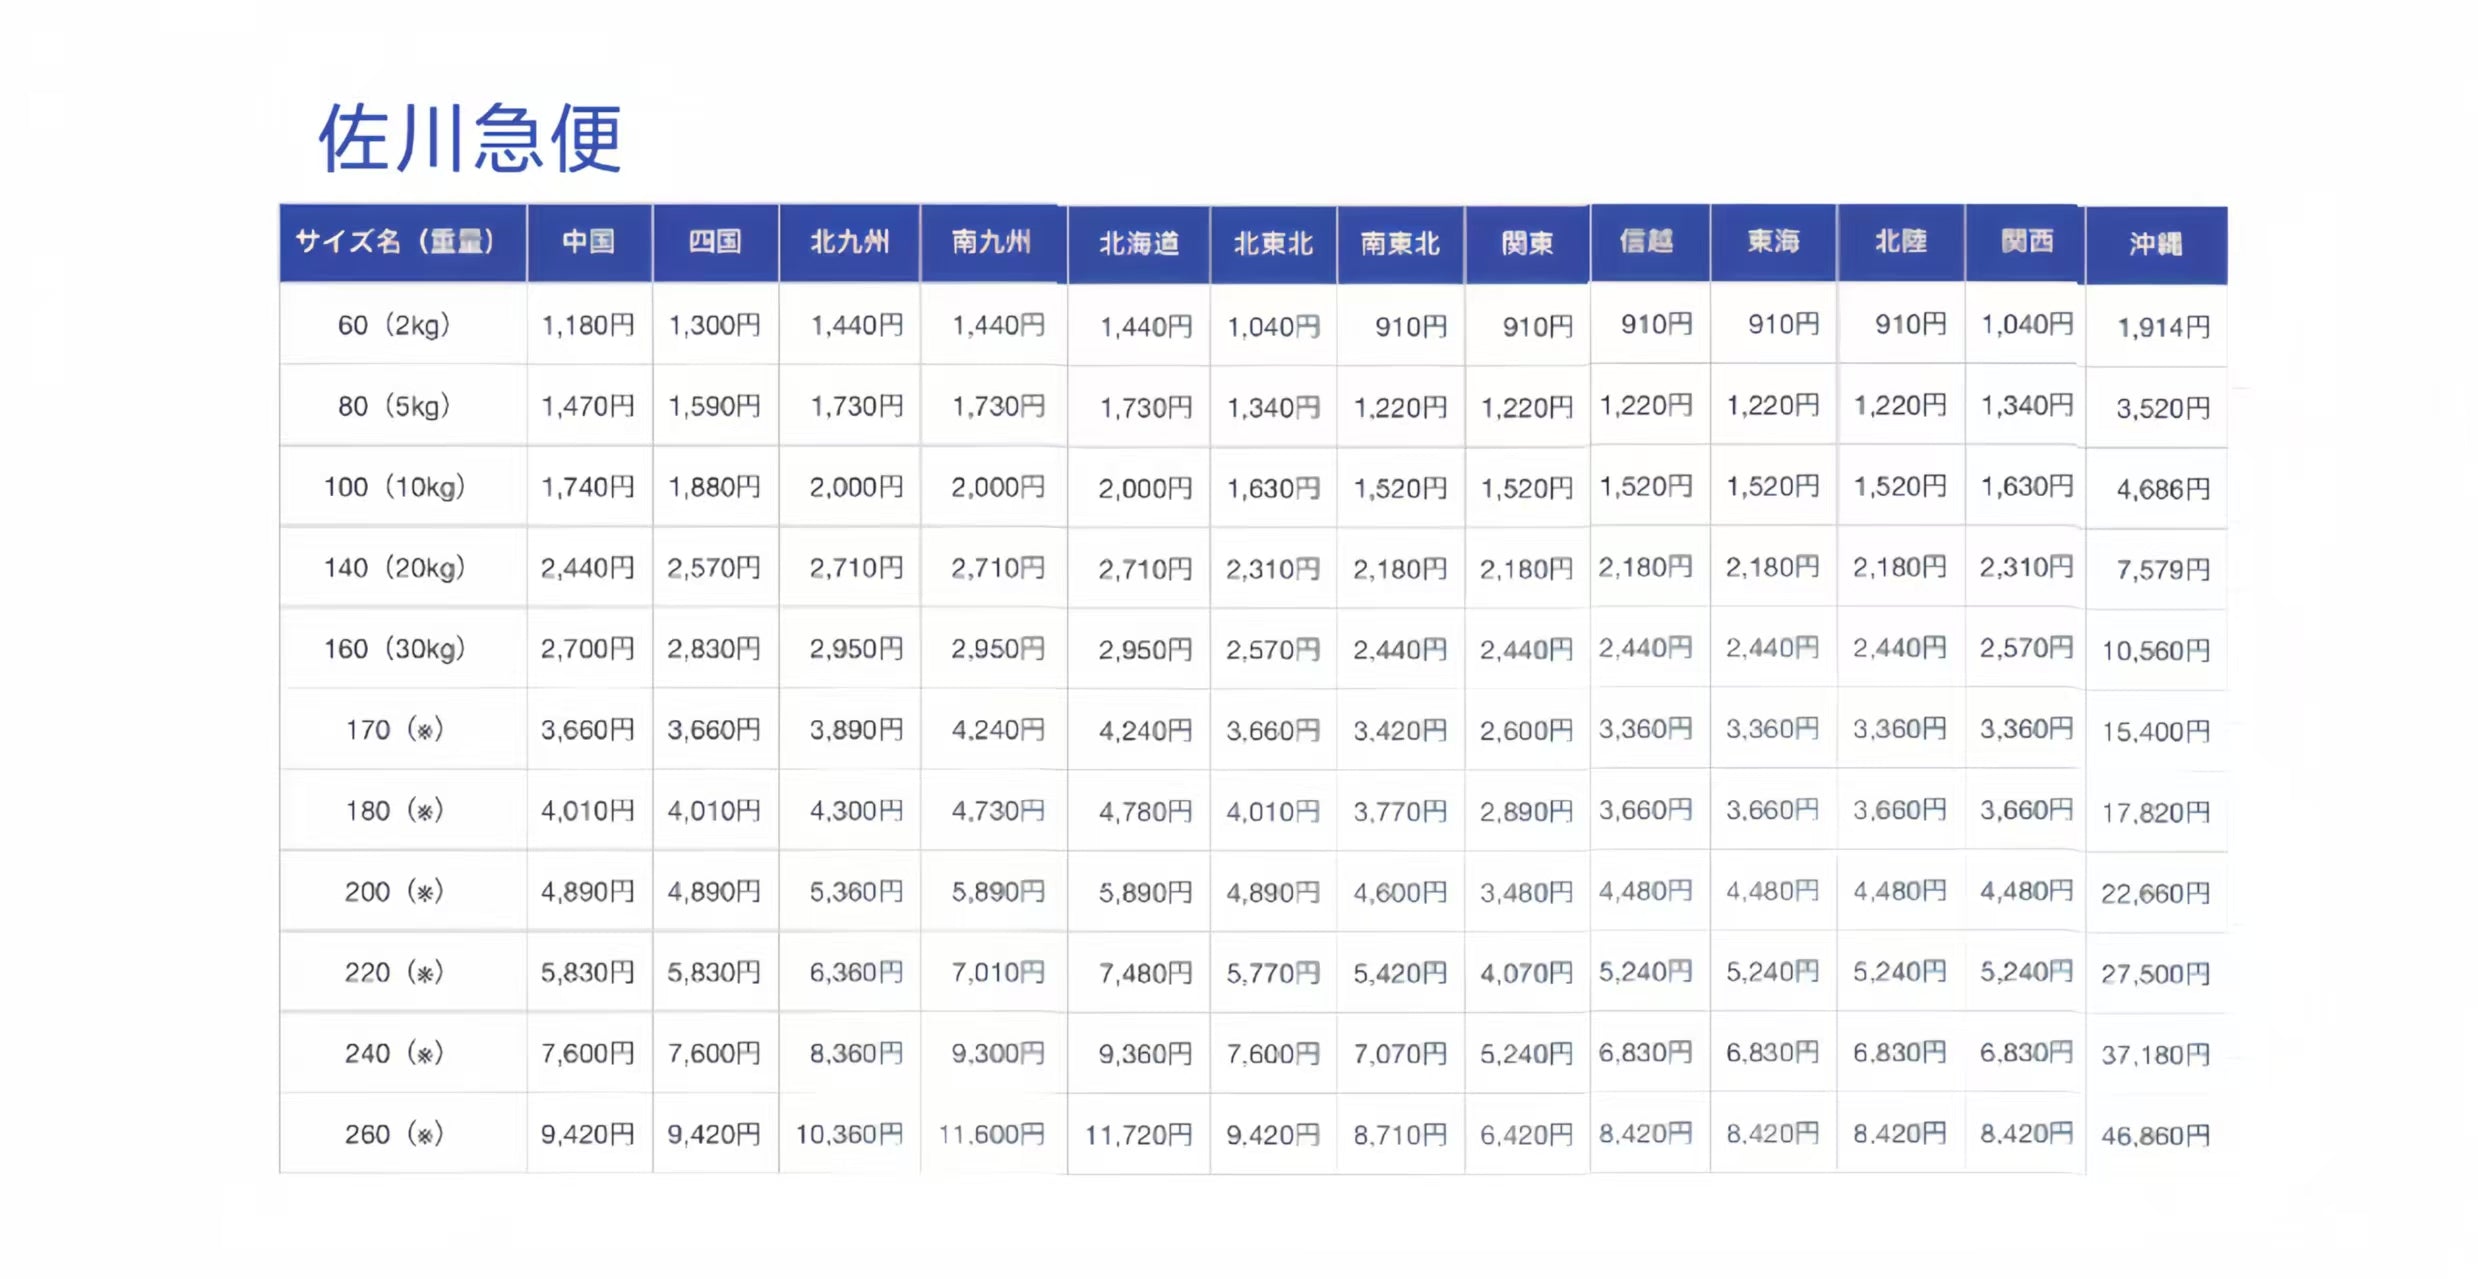The image size is (2478, 1279).
Task: Click the 四国 column header
Action: [715, 242]
